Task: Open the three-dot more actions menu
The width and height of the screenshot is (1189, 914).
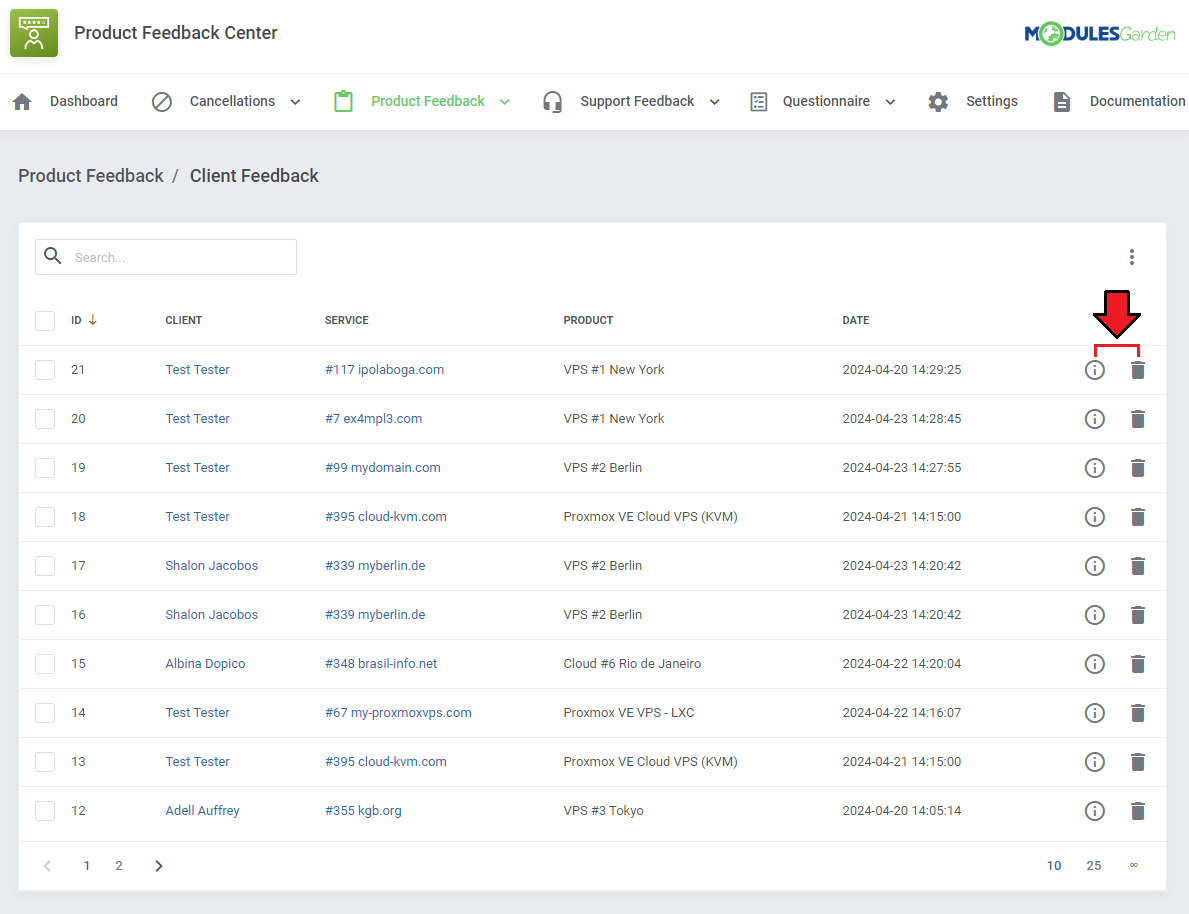Action: coord(1132,257)
